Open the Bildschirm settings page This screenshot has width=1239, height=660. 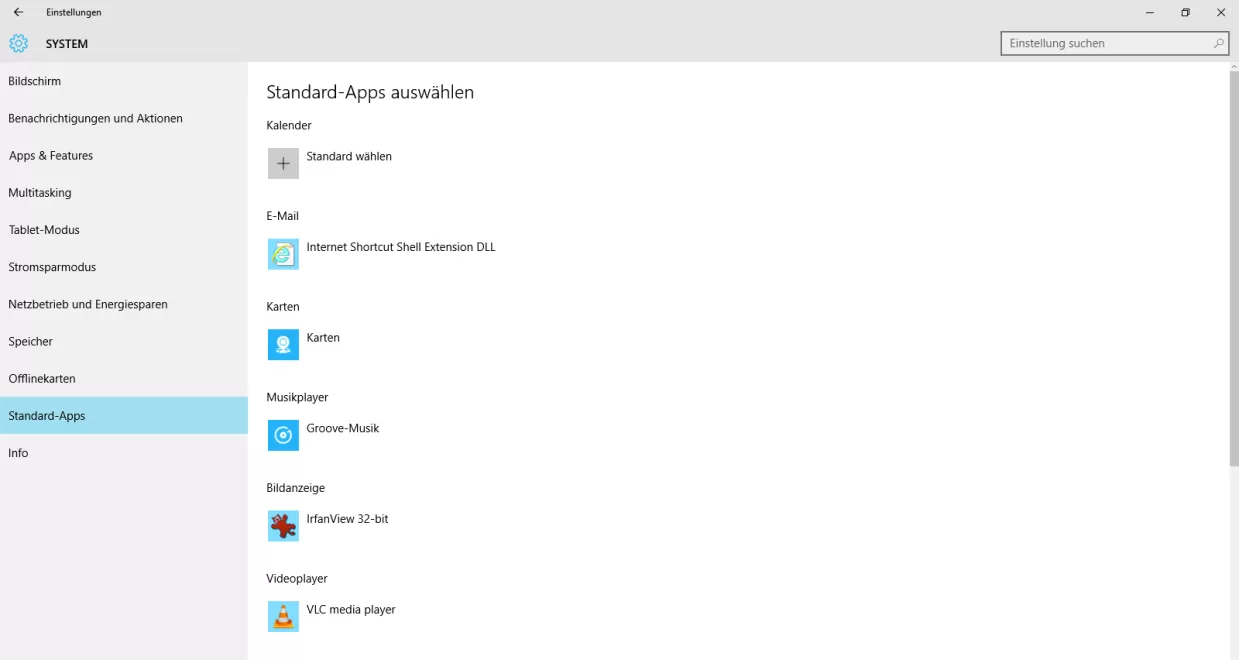(35, 81)
